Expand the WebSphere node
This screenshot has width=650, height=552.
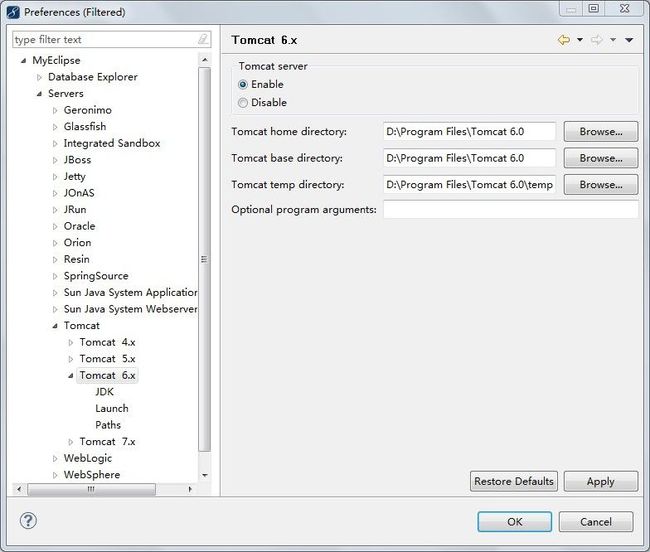pyautogui.click(x=55, y=475)
